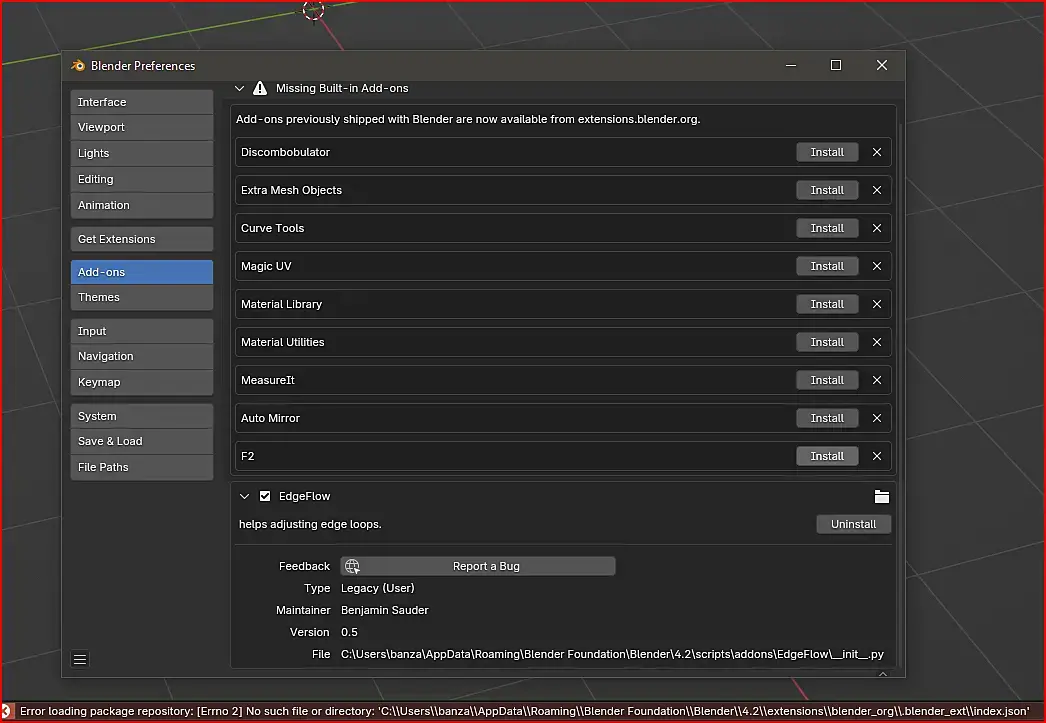Dismiss the Material Library entry

coord(877,304)
